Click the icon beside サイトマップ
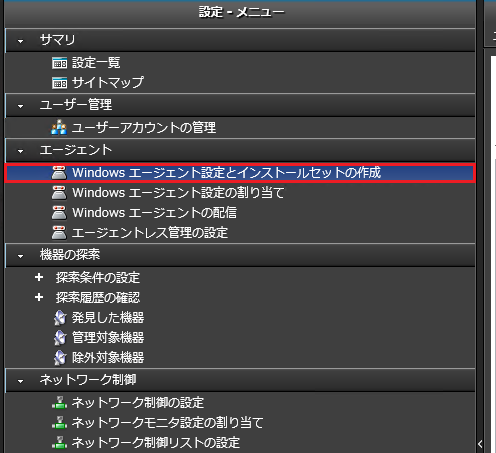The height and width of the screenshot is (453, 496). click(59, 83)
